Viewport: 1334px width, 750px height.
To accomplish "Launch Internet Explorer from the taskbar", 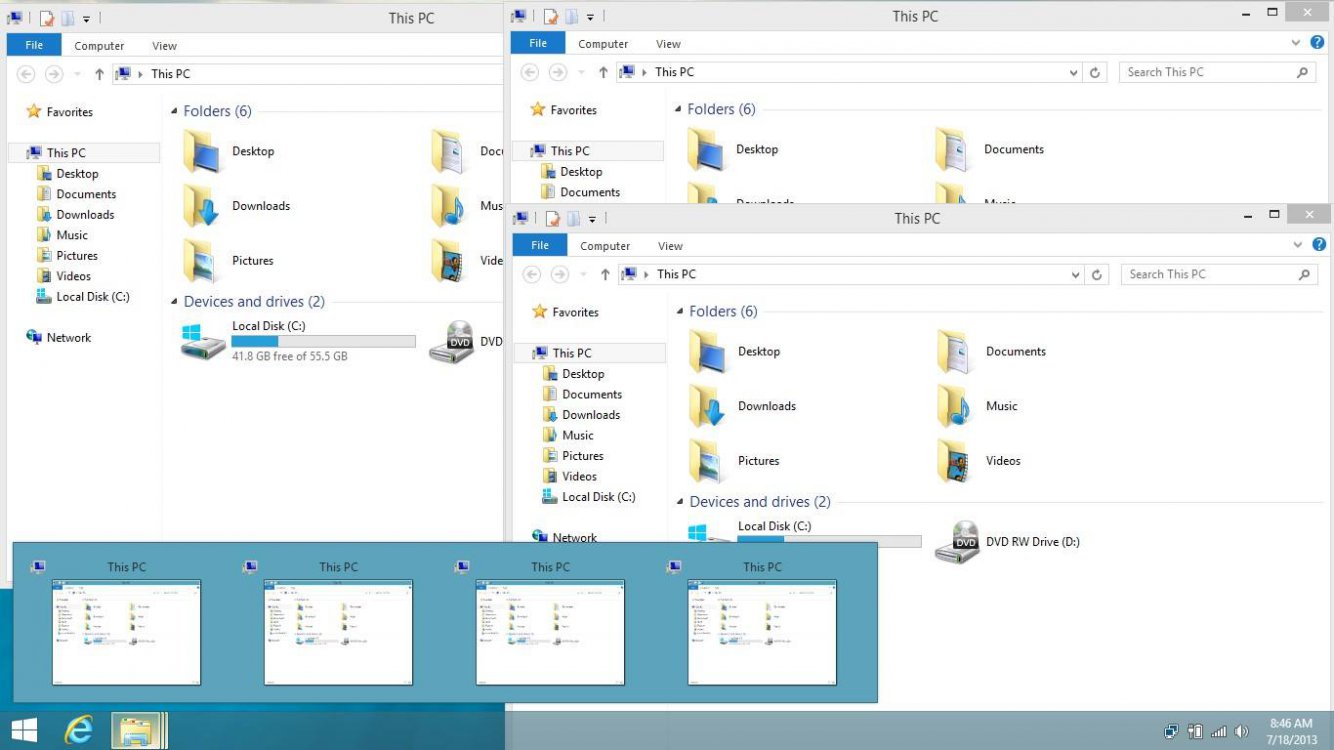I will point(78,731).
